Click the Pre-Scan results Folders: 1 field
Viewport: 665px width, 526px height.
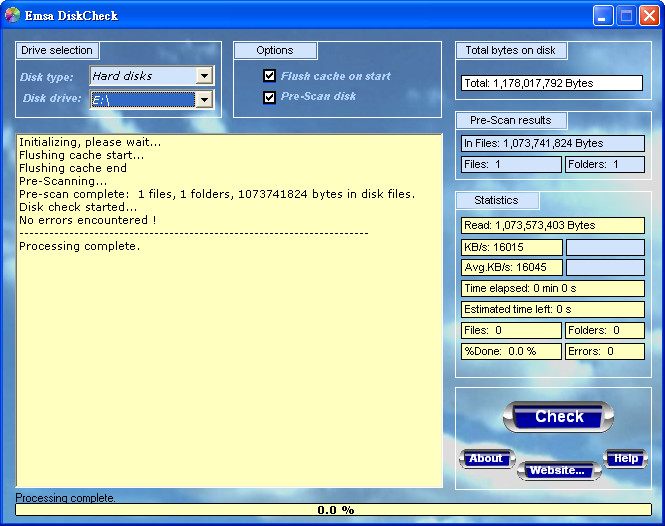pos(605,164)
